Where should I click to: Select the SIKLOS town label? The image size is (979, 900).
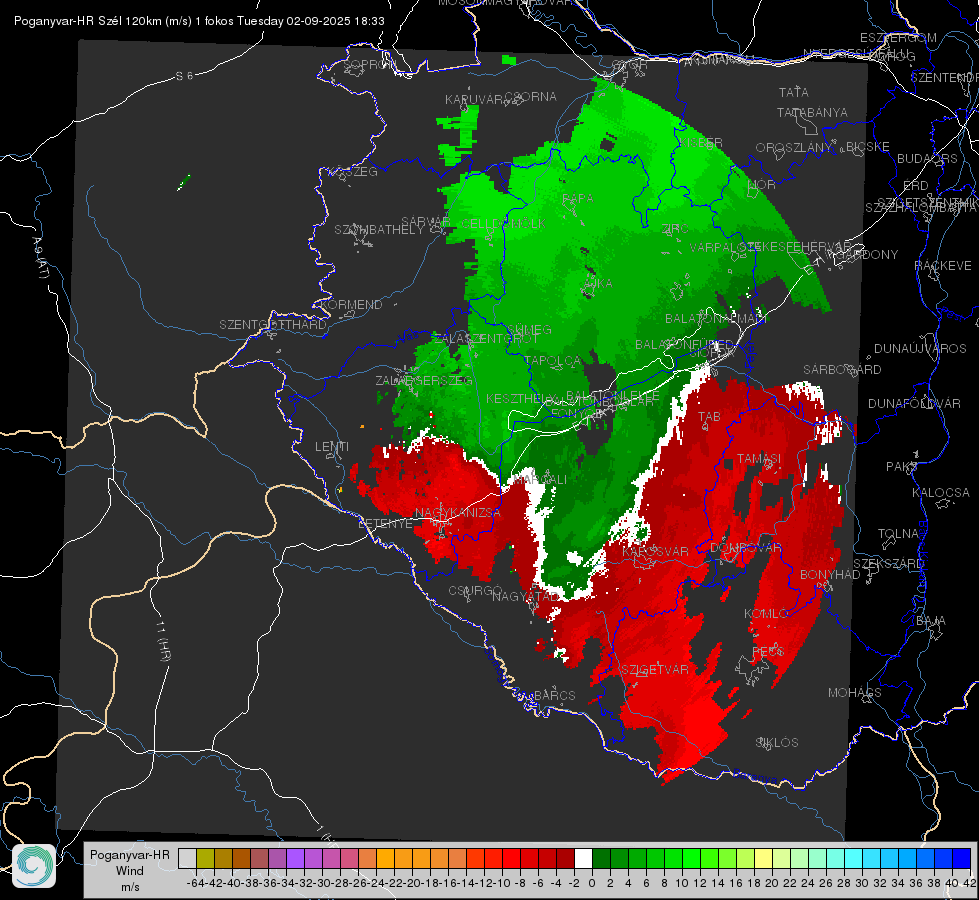click(x=777, y=743)
